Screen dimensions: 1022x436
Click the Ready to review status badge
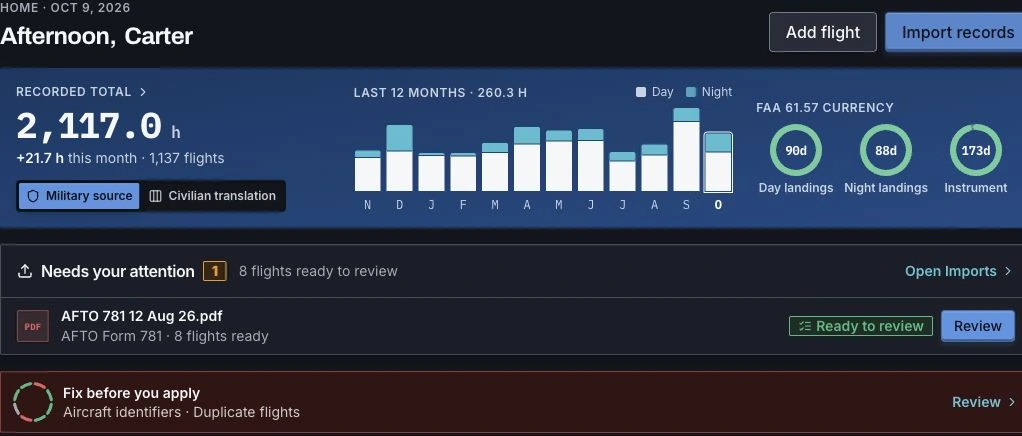(860, 326)
